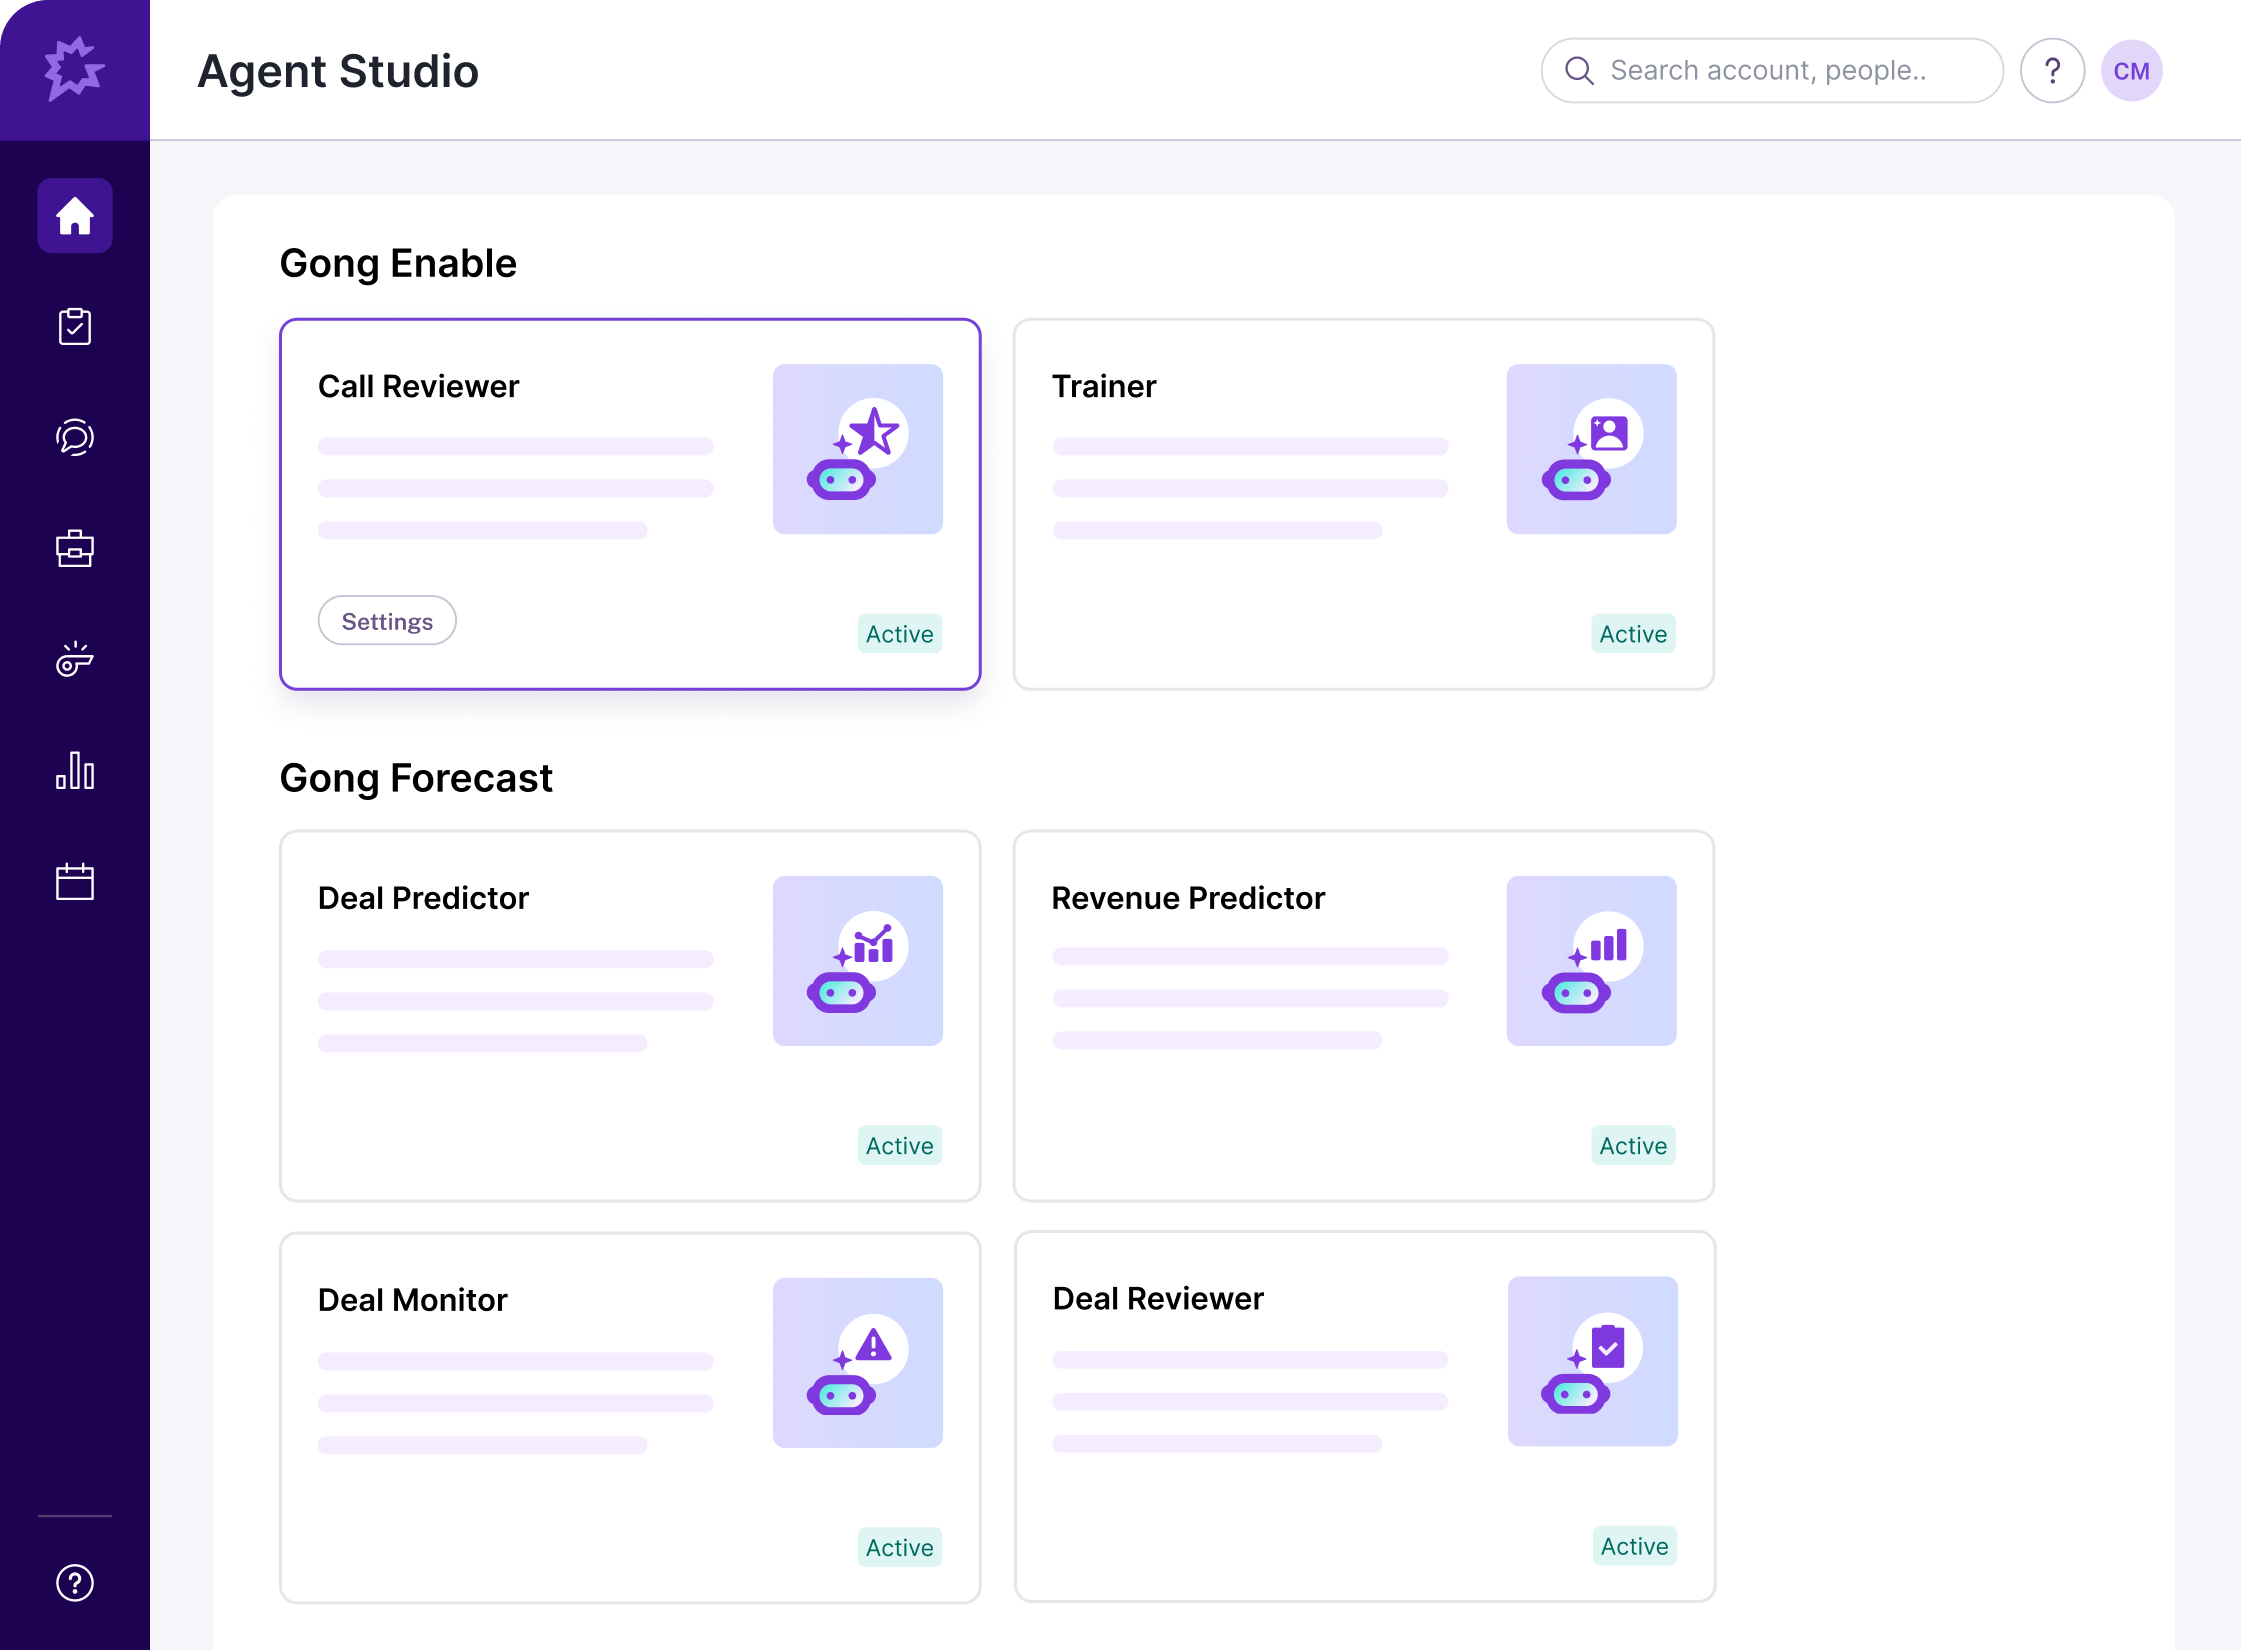Open the clipboard checklist sidebar icon

click(x=75, y=327)
